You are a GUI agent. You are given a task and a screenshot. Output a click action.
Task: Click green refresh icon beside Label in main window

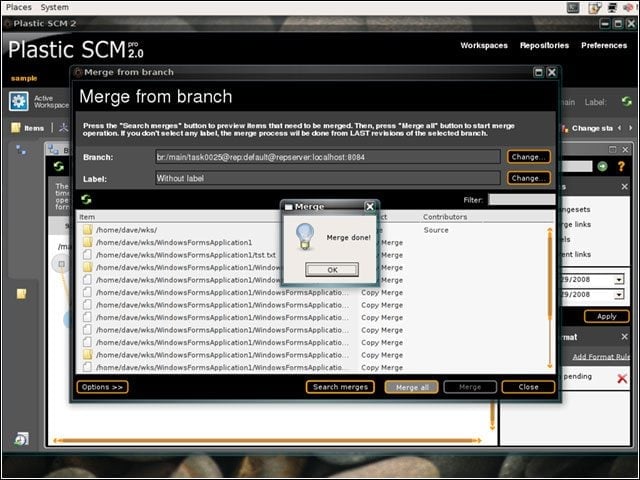627,101
